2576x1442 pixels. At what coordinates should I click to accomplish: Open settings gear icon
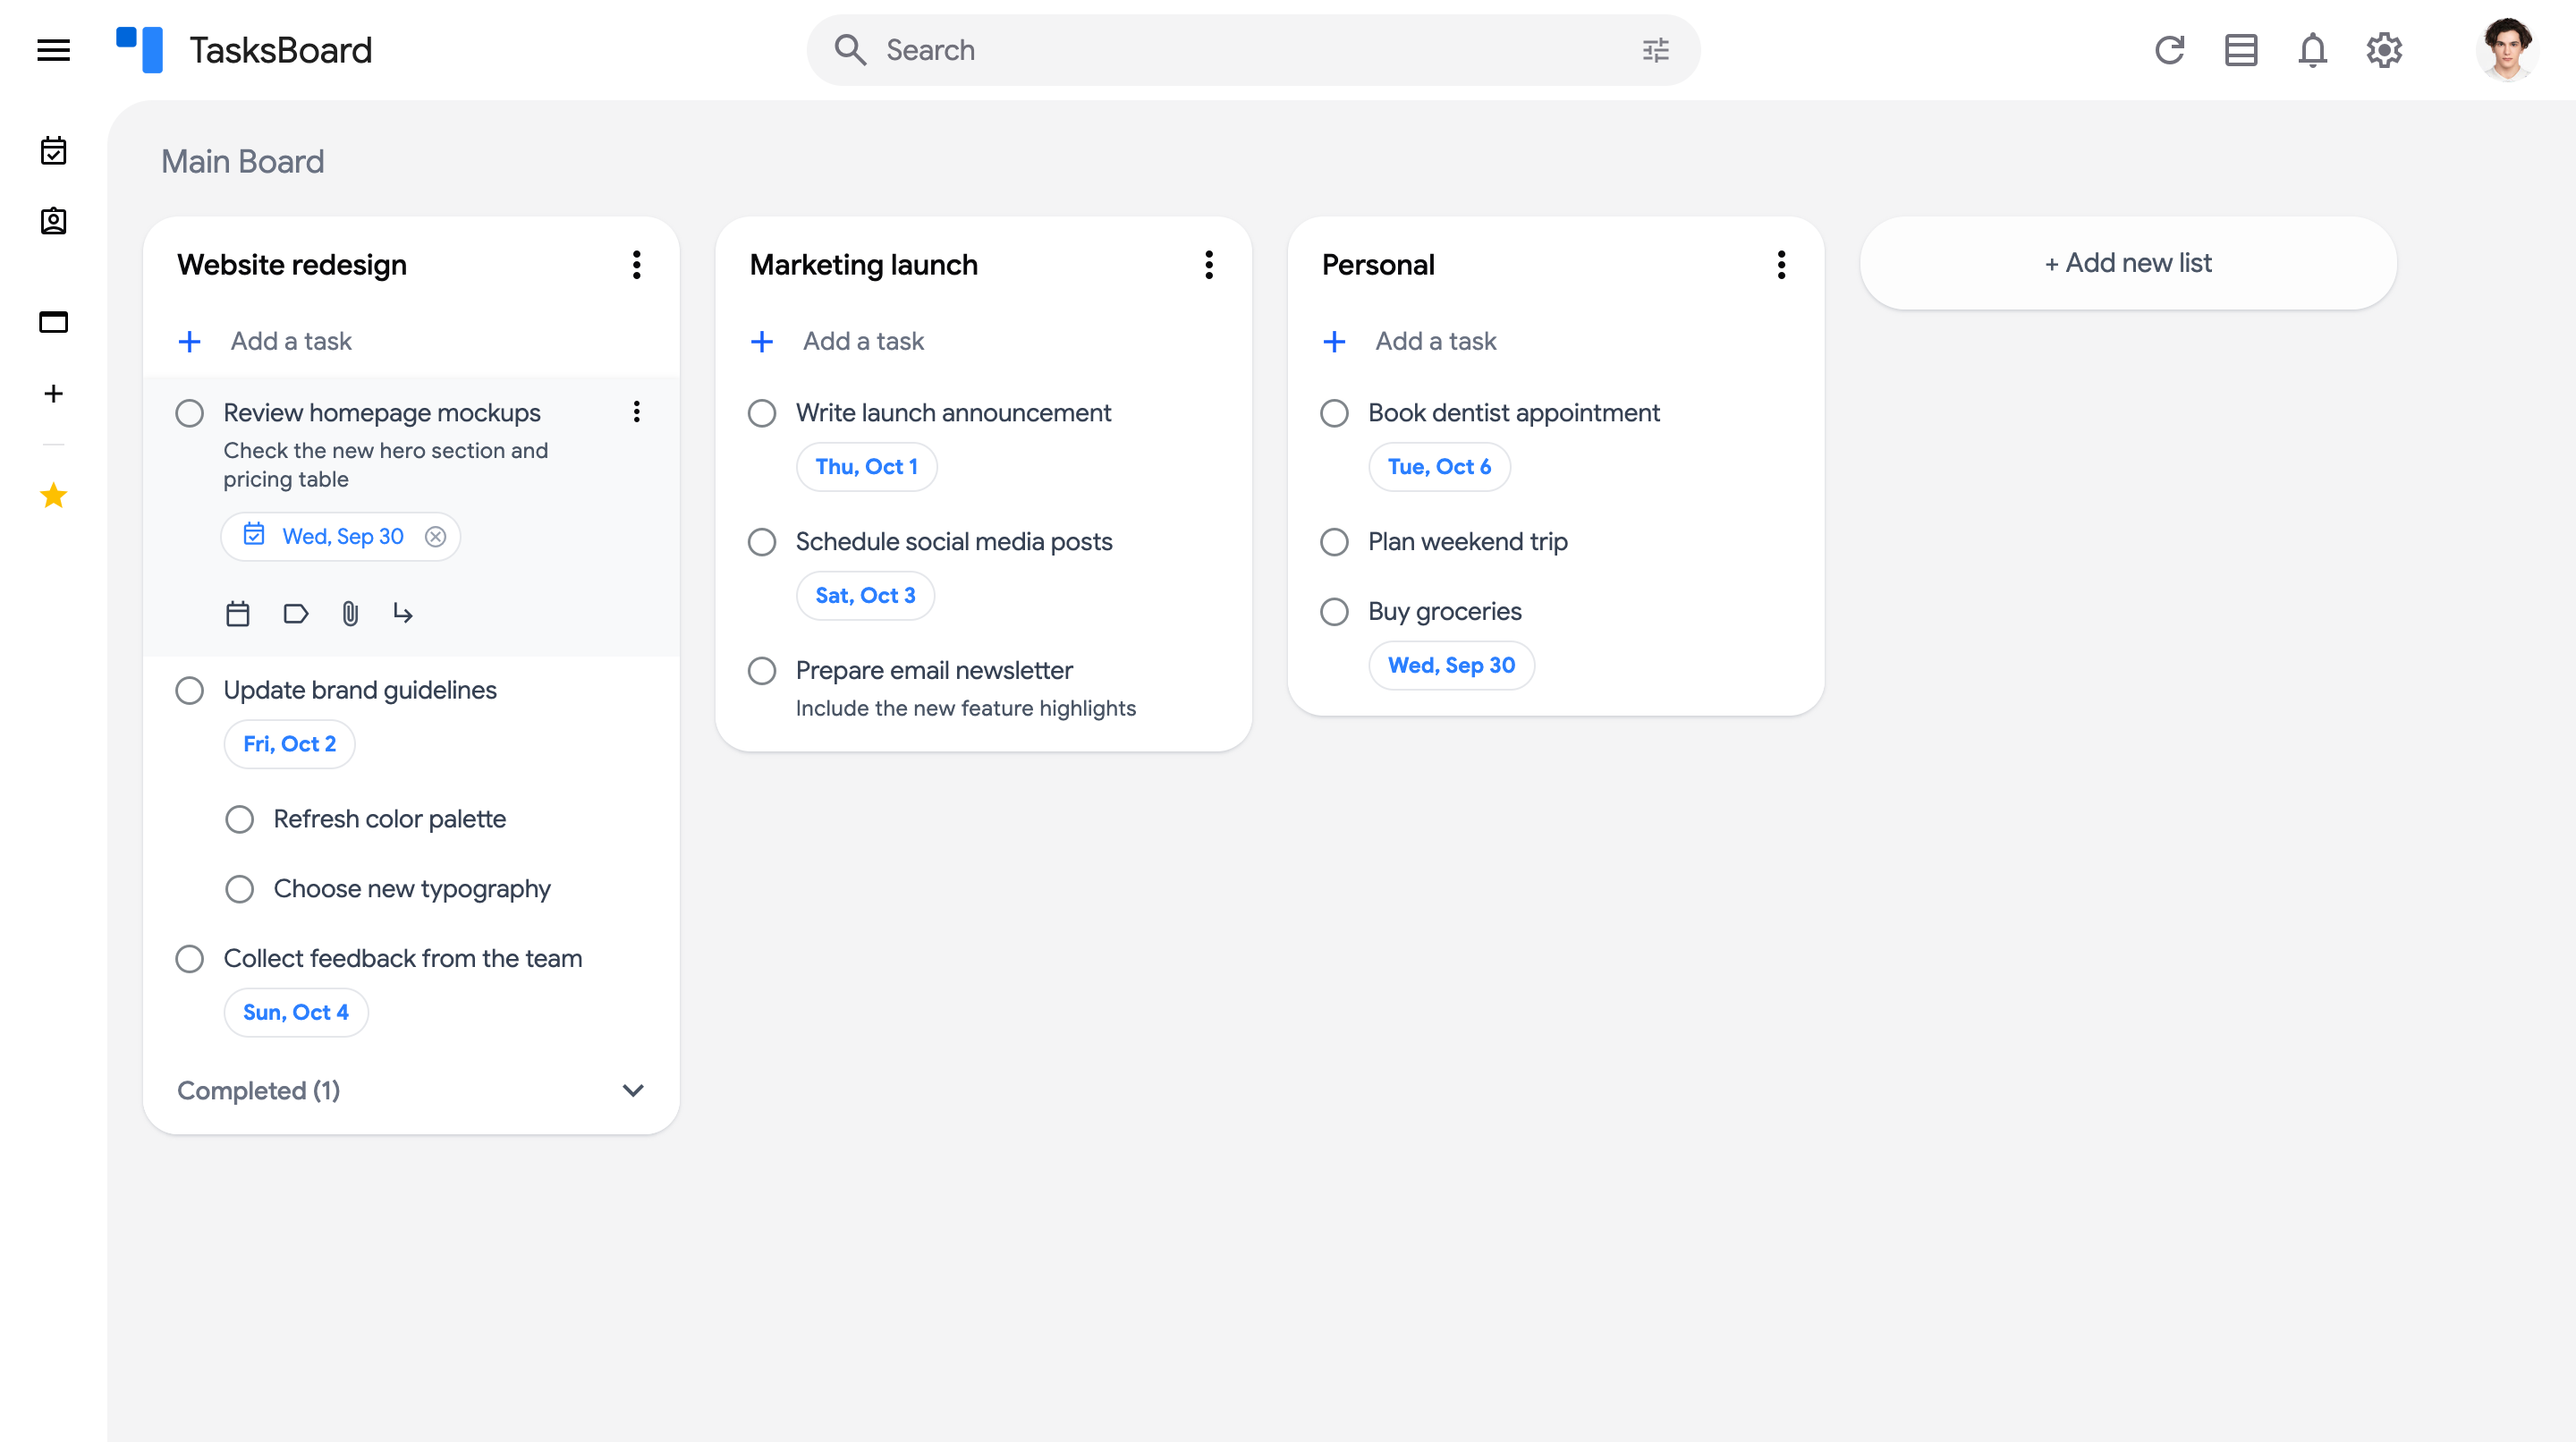click(2384, 50)
